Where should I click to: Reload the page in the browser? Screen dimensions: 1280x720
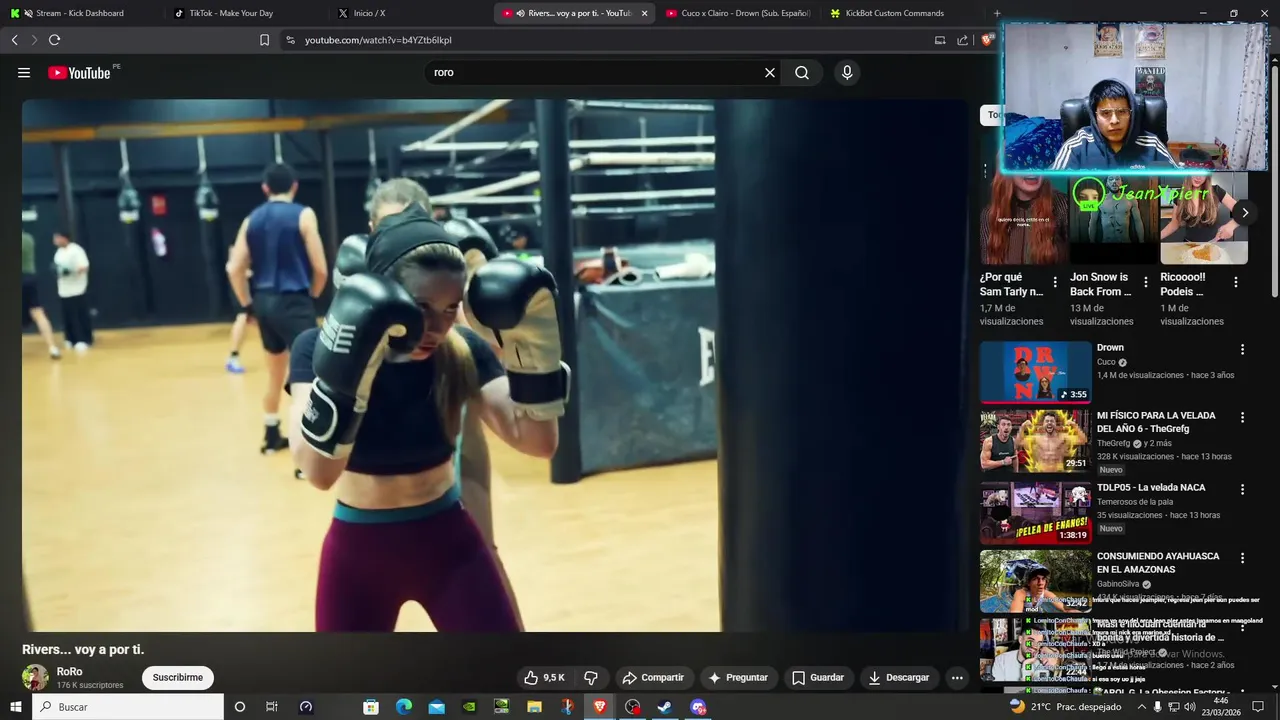tap(54, 40)
